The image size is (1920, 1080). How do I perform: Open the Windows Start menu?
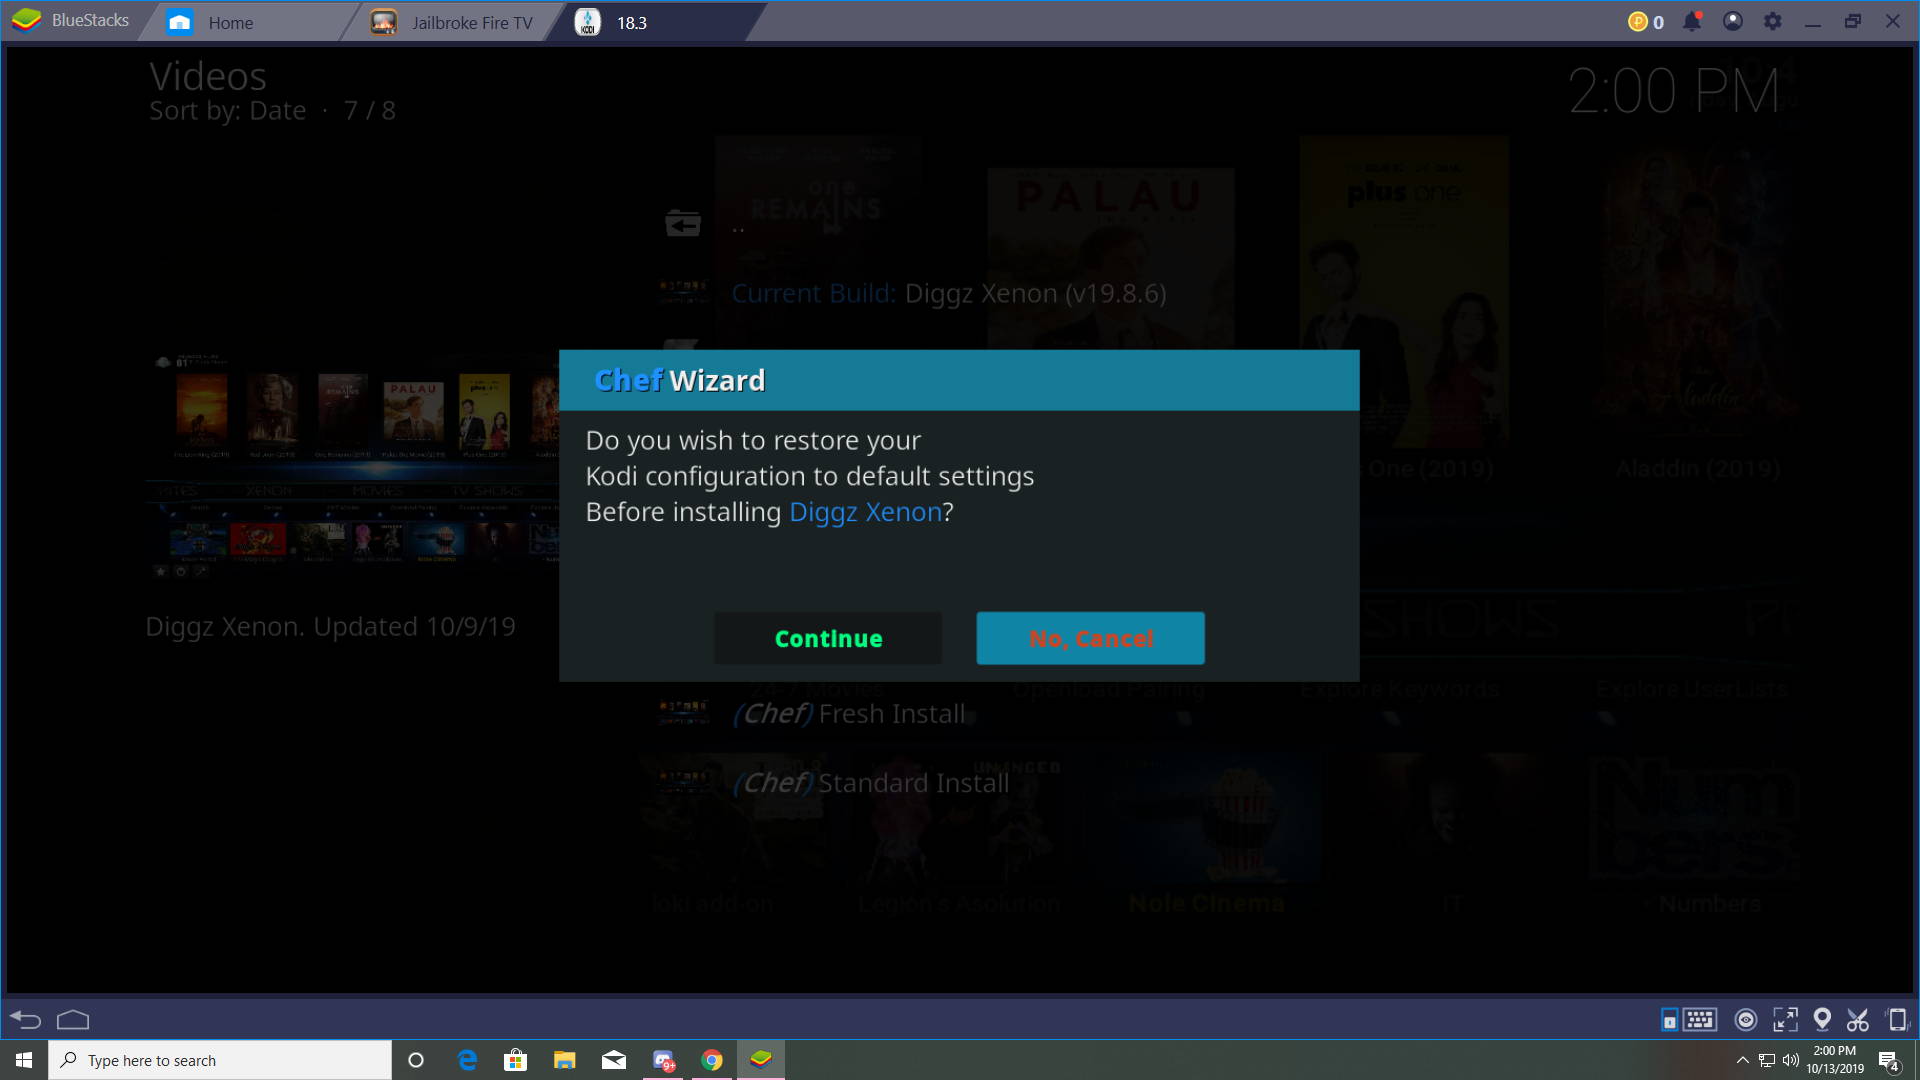tap(24, 1060)
